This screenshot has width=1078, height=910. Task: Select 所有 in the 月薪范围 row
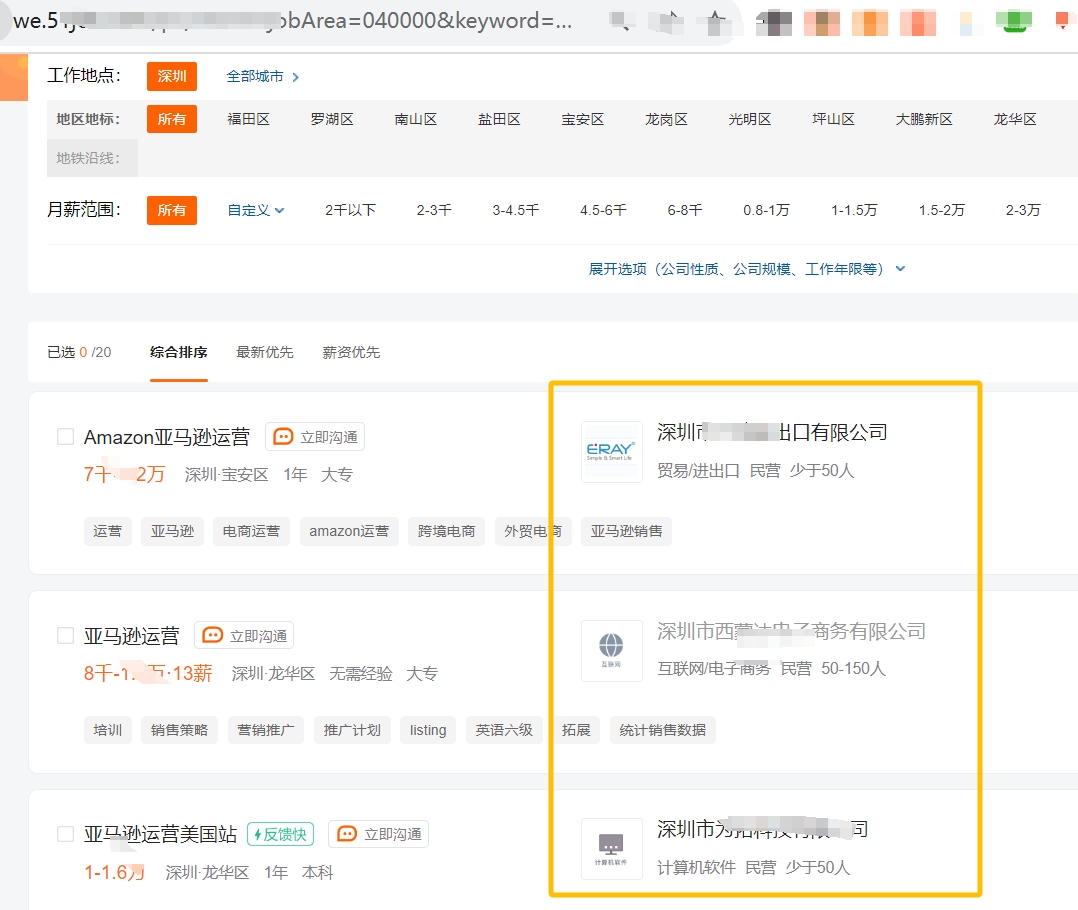click(x=172, y=210)
